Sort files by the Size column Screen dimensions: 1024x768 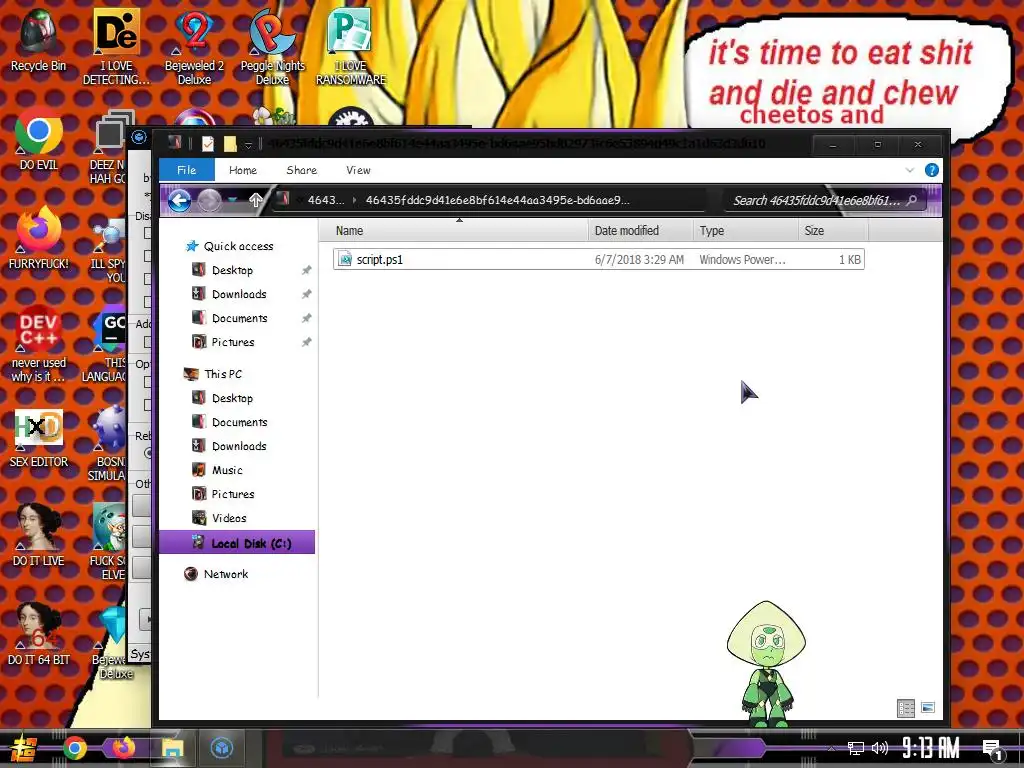click(833, 231)
